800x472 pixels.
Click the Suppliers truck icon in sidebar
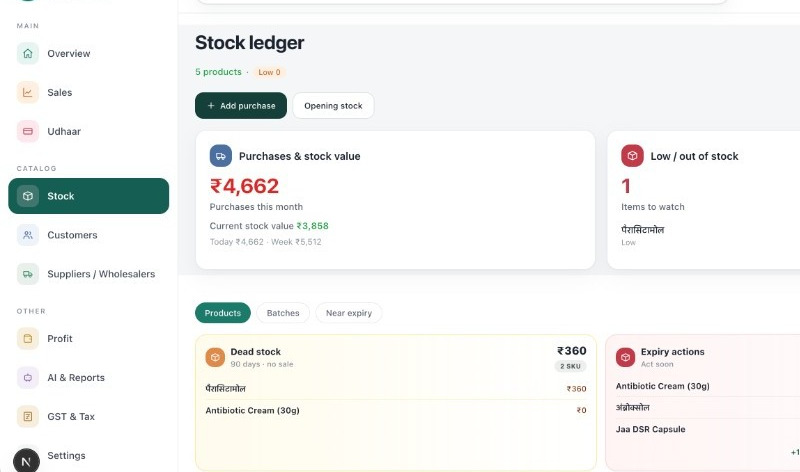28,274
